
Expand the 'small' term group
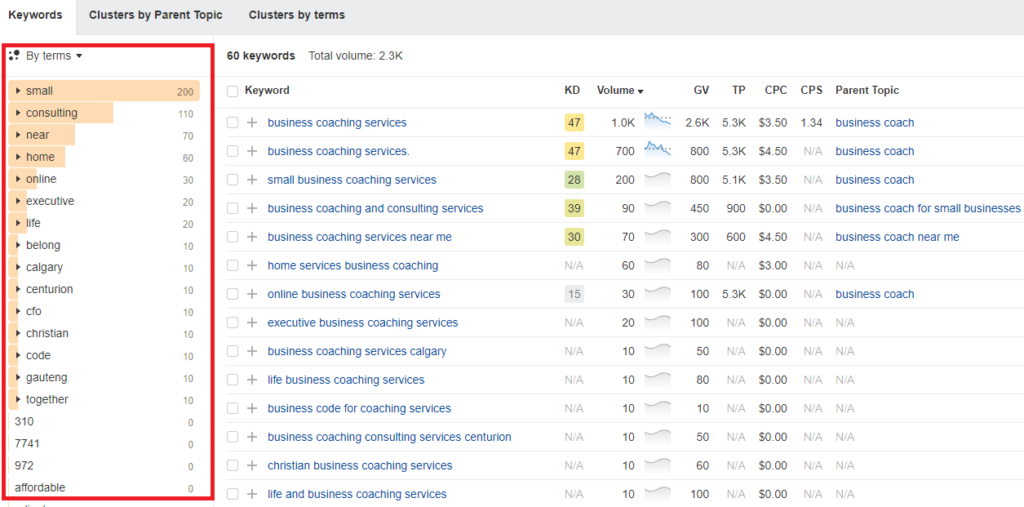pyautogui.click(x=18, y=91)
